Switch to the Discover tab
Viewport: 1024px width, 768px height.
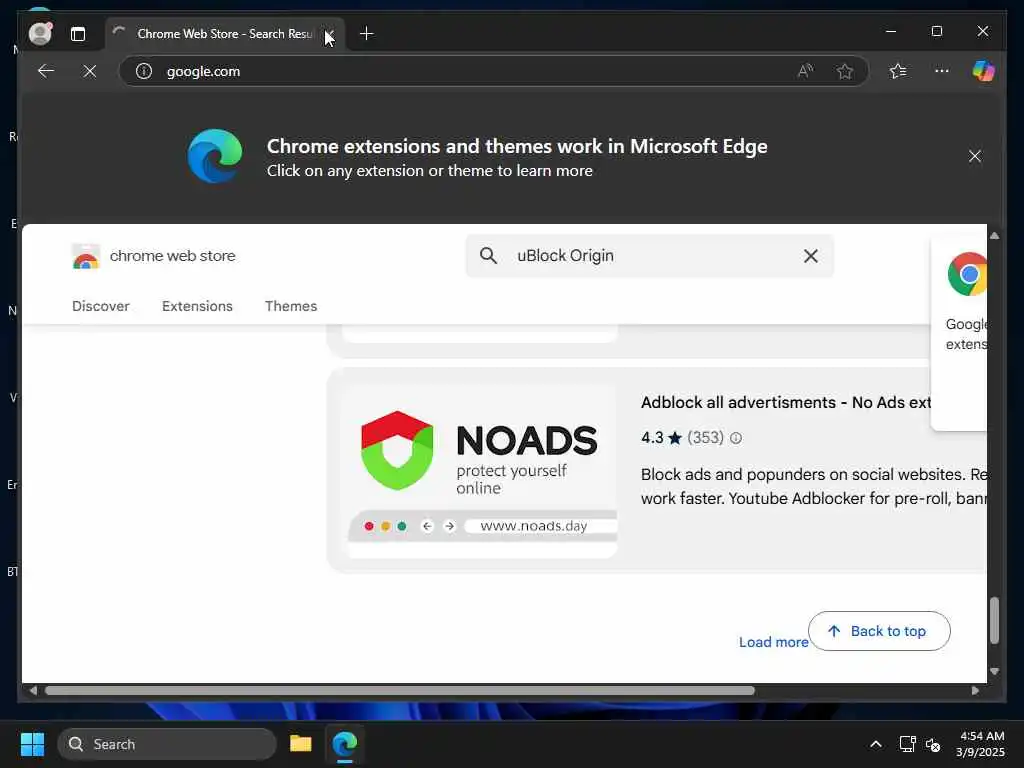tap(101, 306)
